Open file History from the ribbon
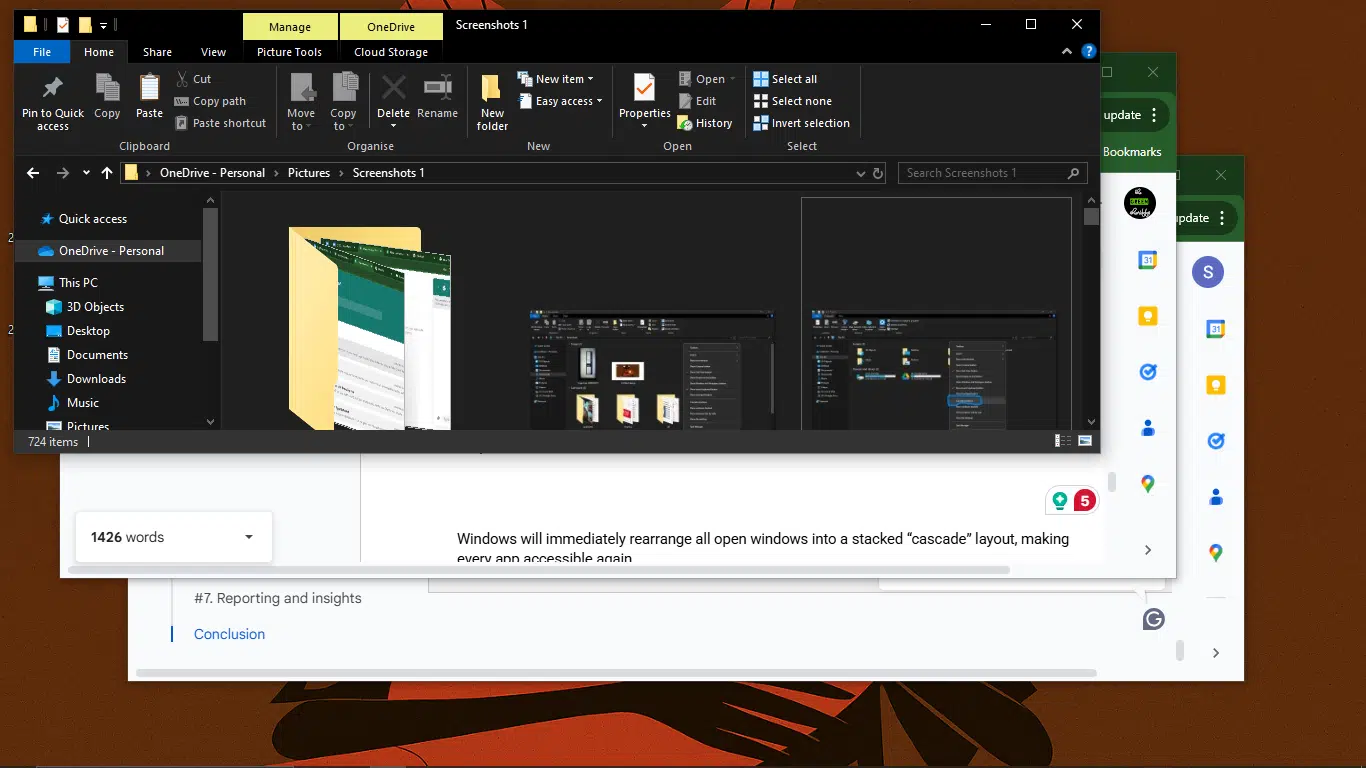Viewport: 1366px width, 768px height. pos(705,123)
